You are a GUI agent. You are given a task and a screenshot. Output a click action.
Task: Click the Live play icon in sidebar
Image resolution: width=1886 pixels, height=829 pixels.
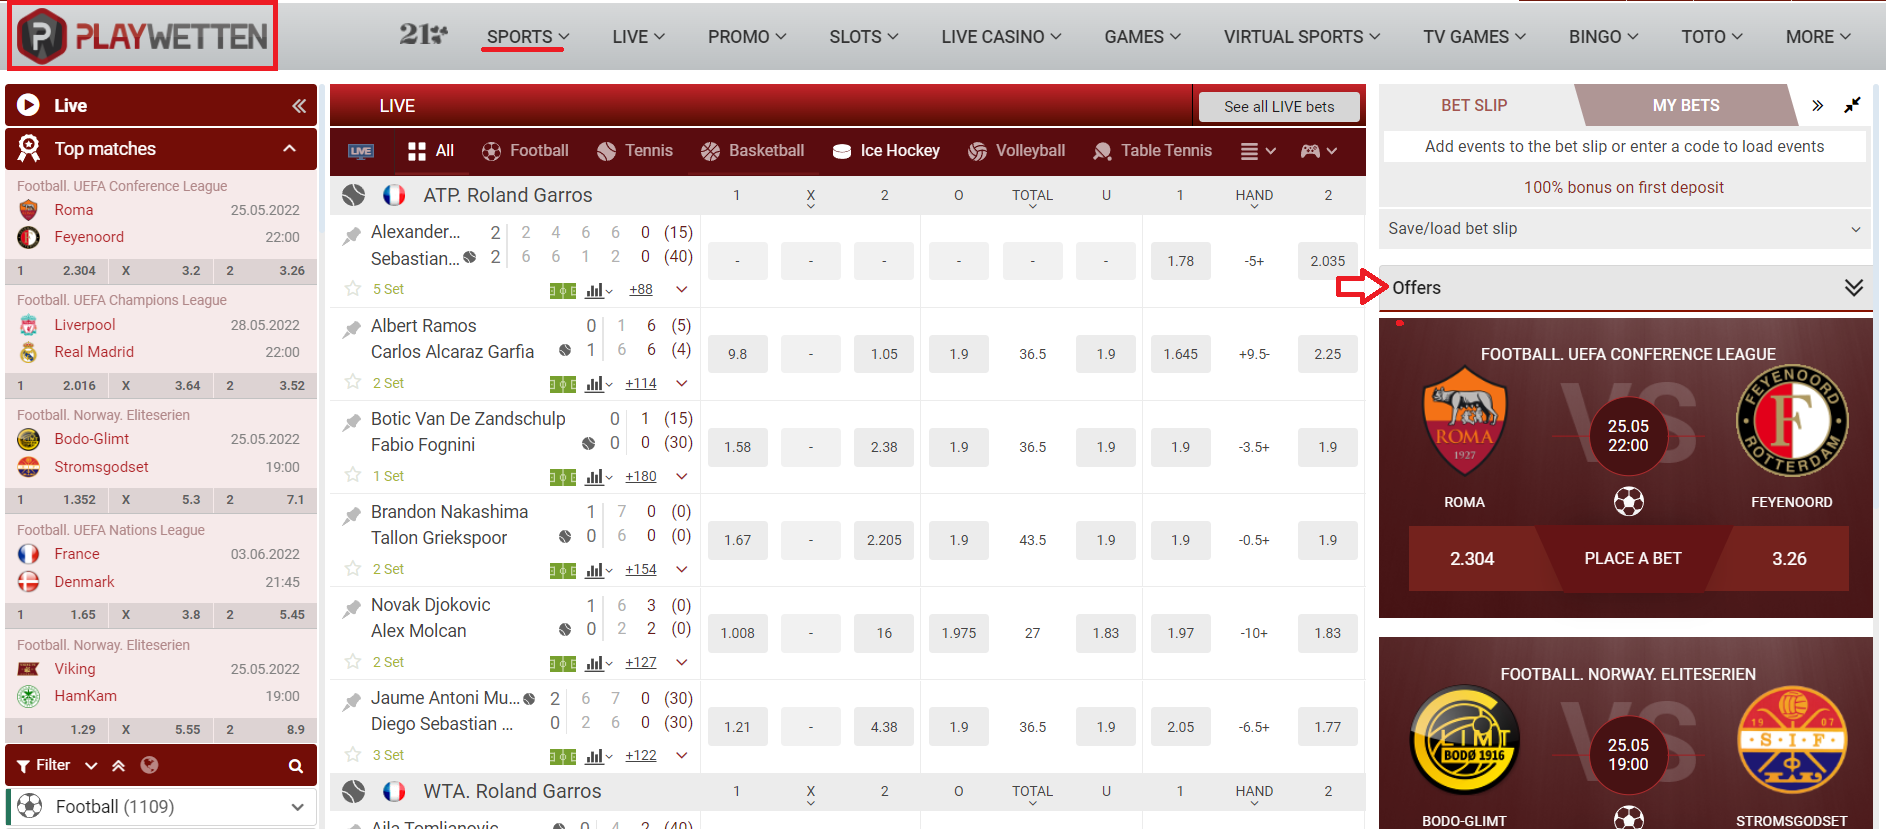coord(29,105)
